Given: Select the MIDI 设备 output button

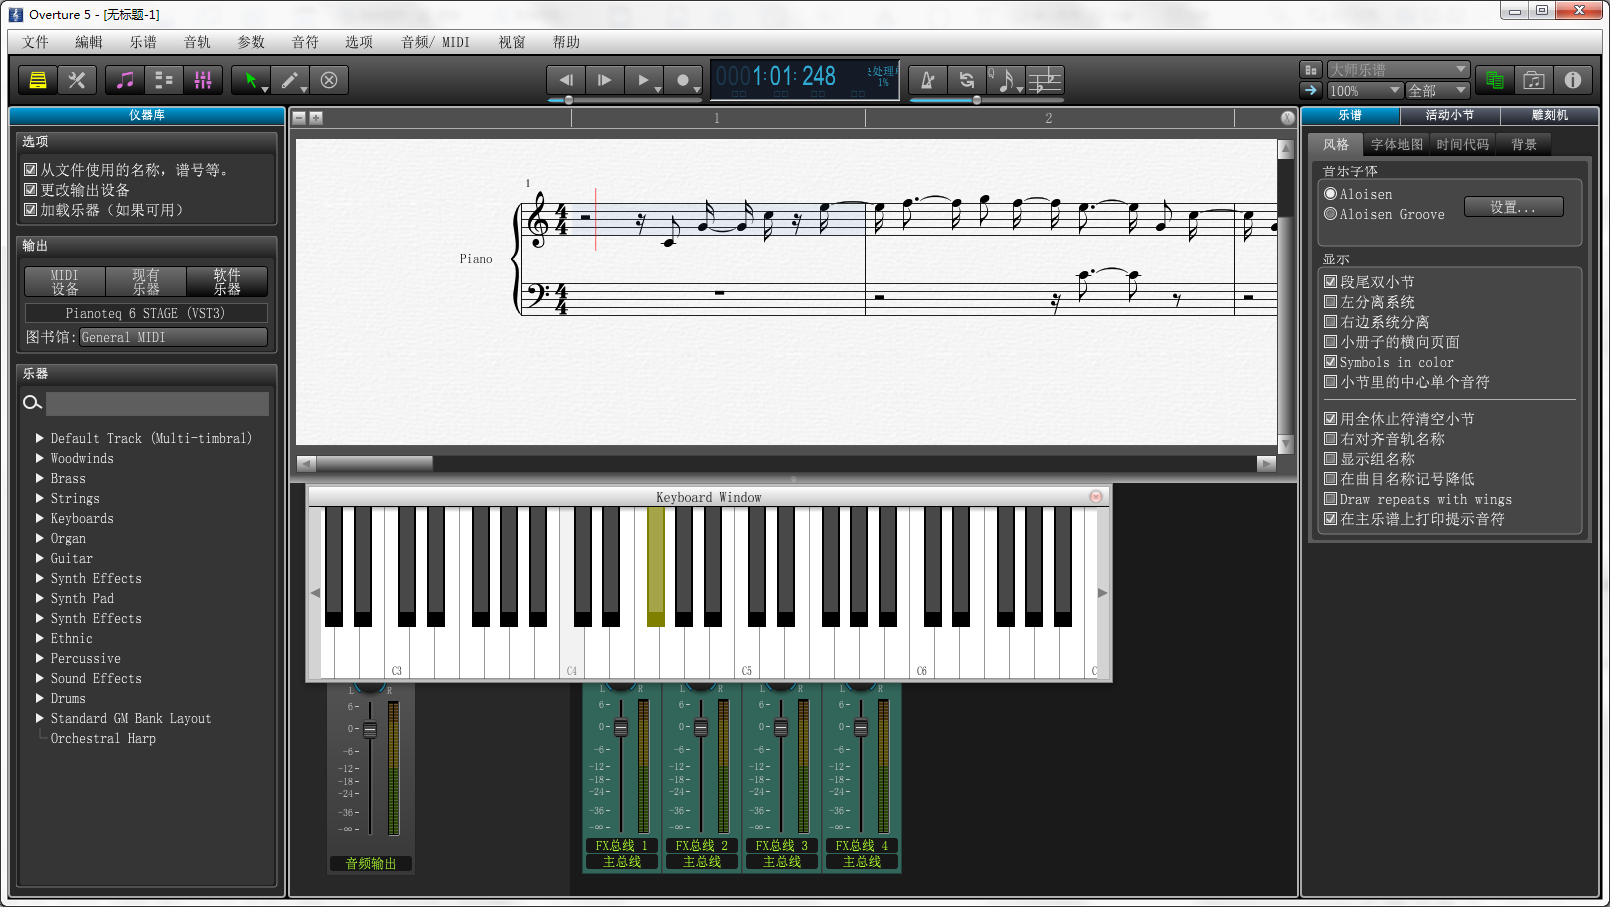Looking at the screenshot, I should coord(65,282).
